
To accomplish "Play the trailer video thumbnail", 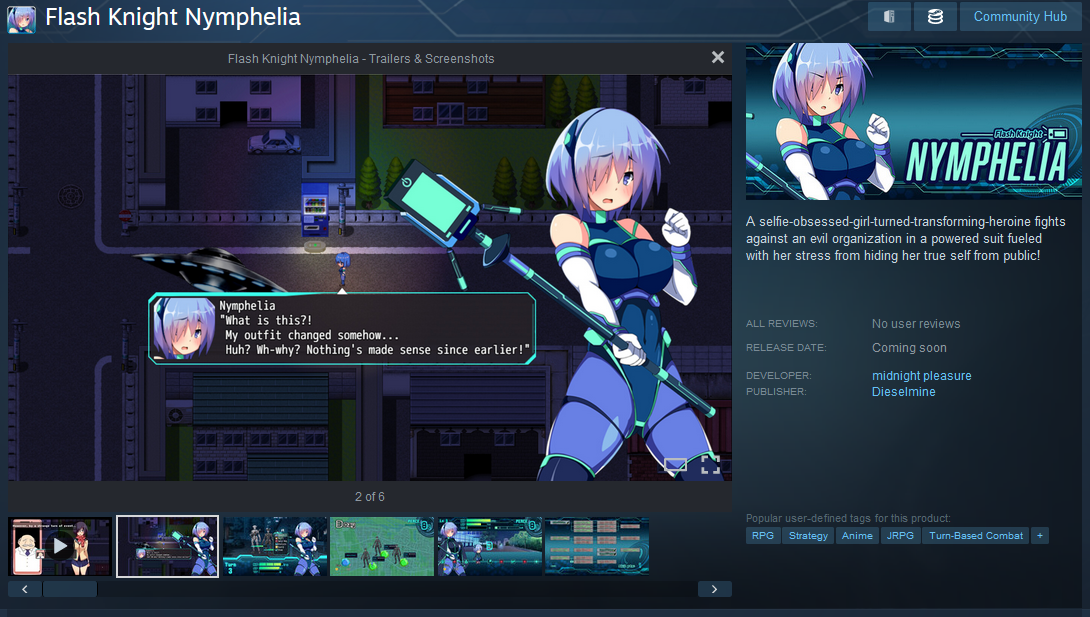I will tap(60, 546).
